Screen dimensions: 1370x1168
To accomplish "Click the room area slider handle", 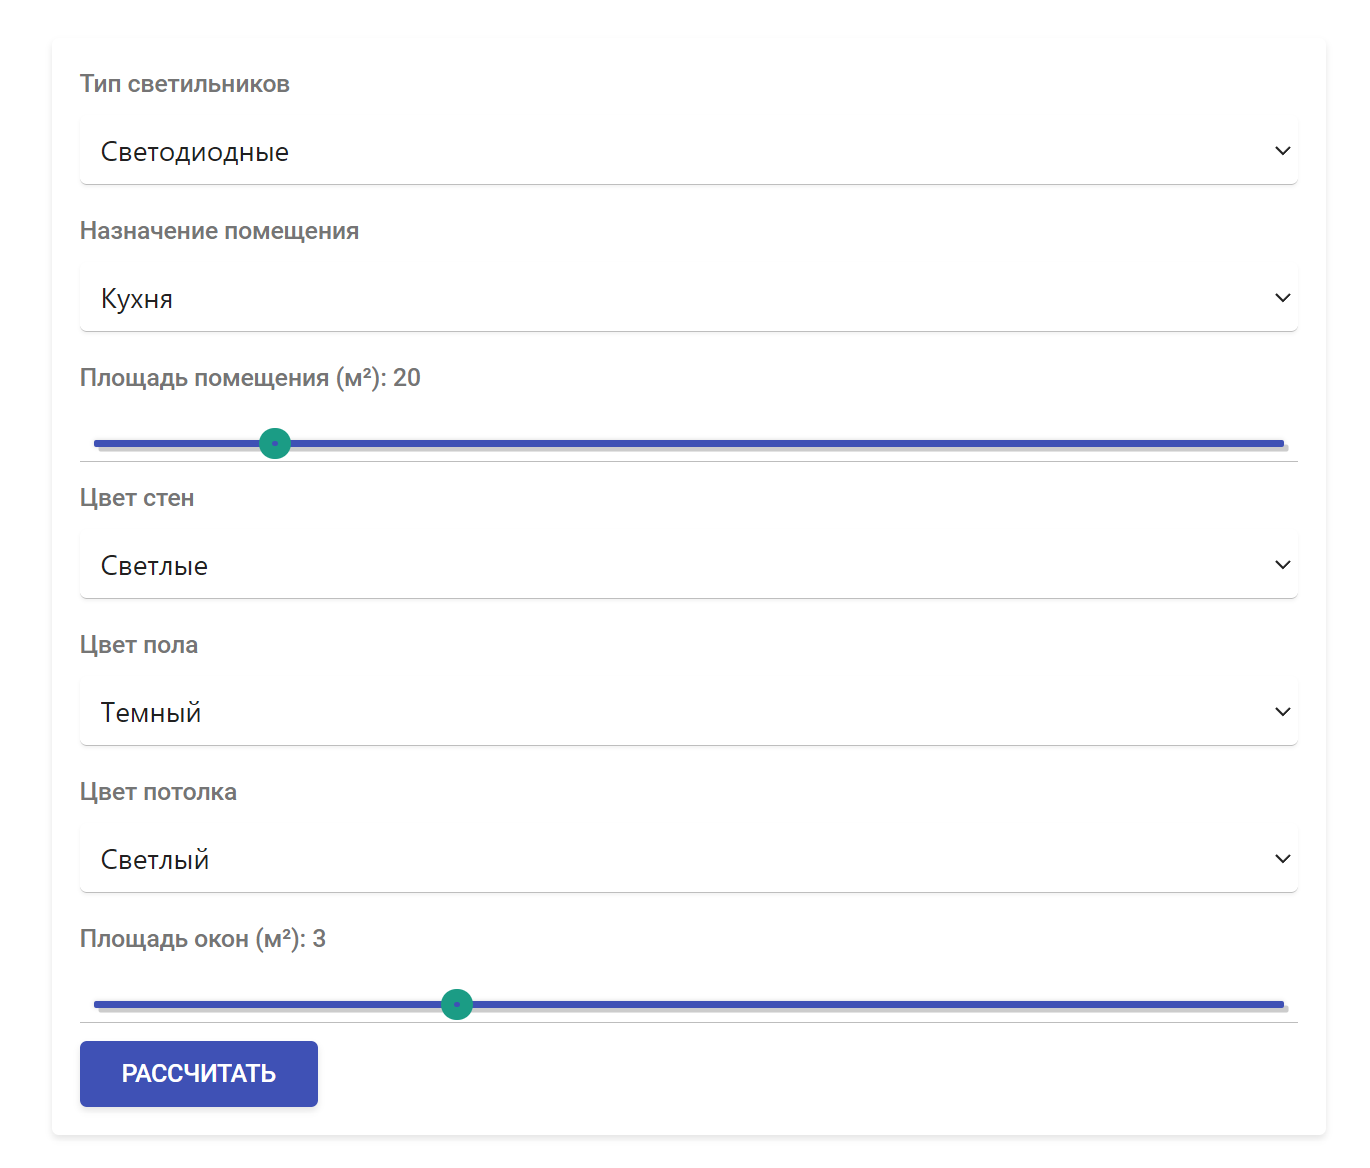I will [275, 443].
